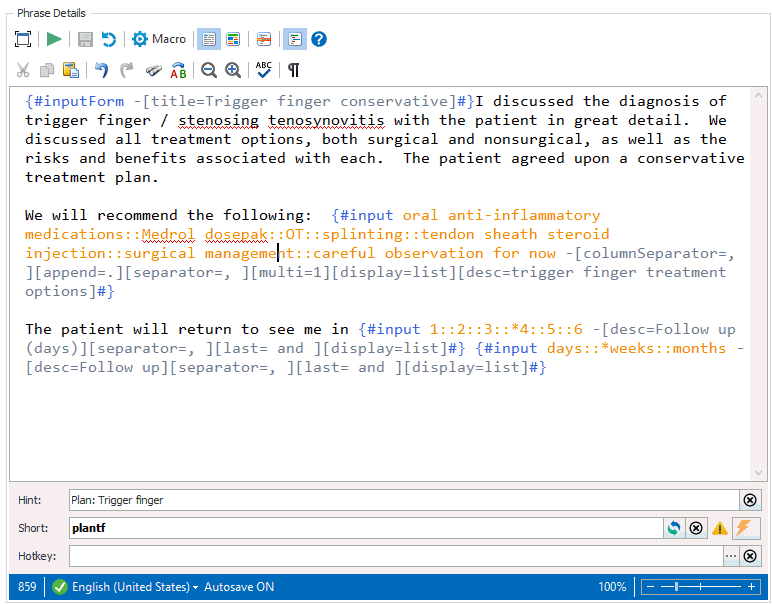Click into Hint field 'Plan: Trigger finger'
The image size is (772, 604).
(x=404, y=500)
